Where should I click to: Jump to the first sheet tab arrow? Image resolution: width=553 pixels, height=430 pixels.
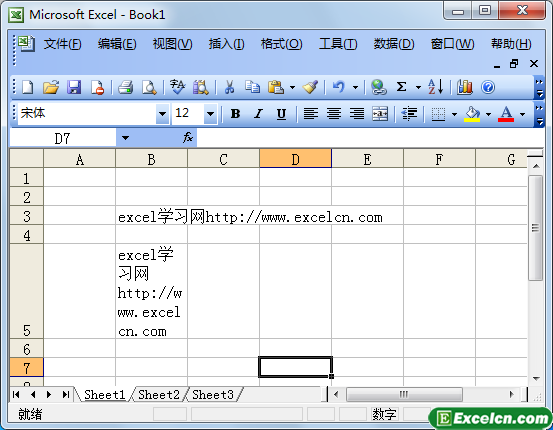[16, 394]
